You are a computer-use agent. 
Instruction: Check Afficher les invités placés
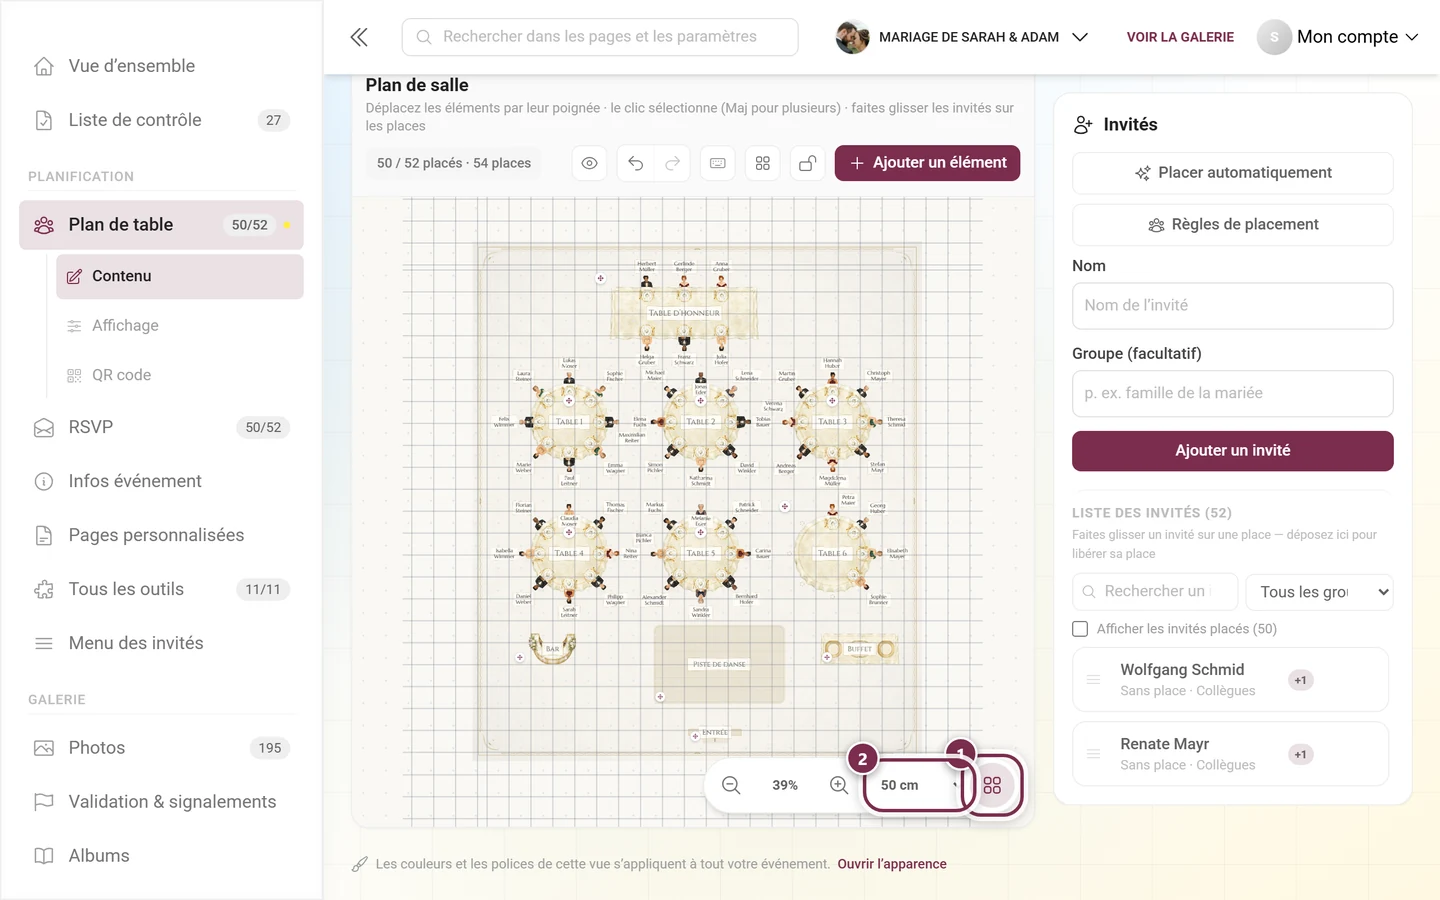tap(1080, 629)
